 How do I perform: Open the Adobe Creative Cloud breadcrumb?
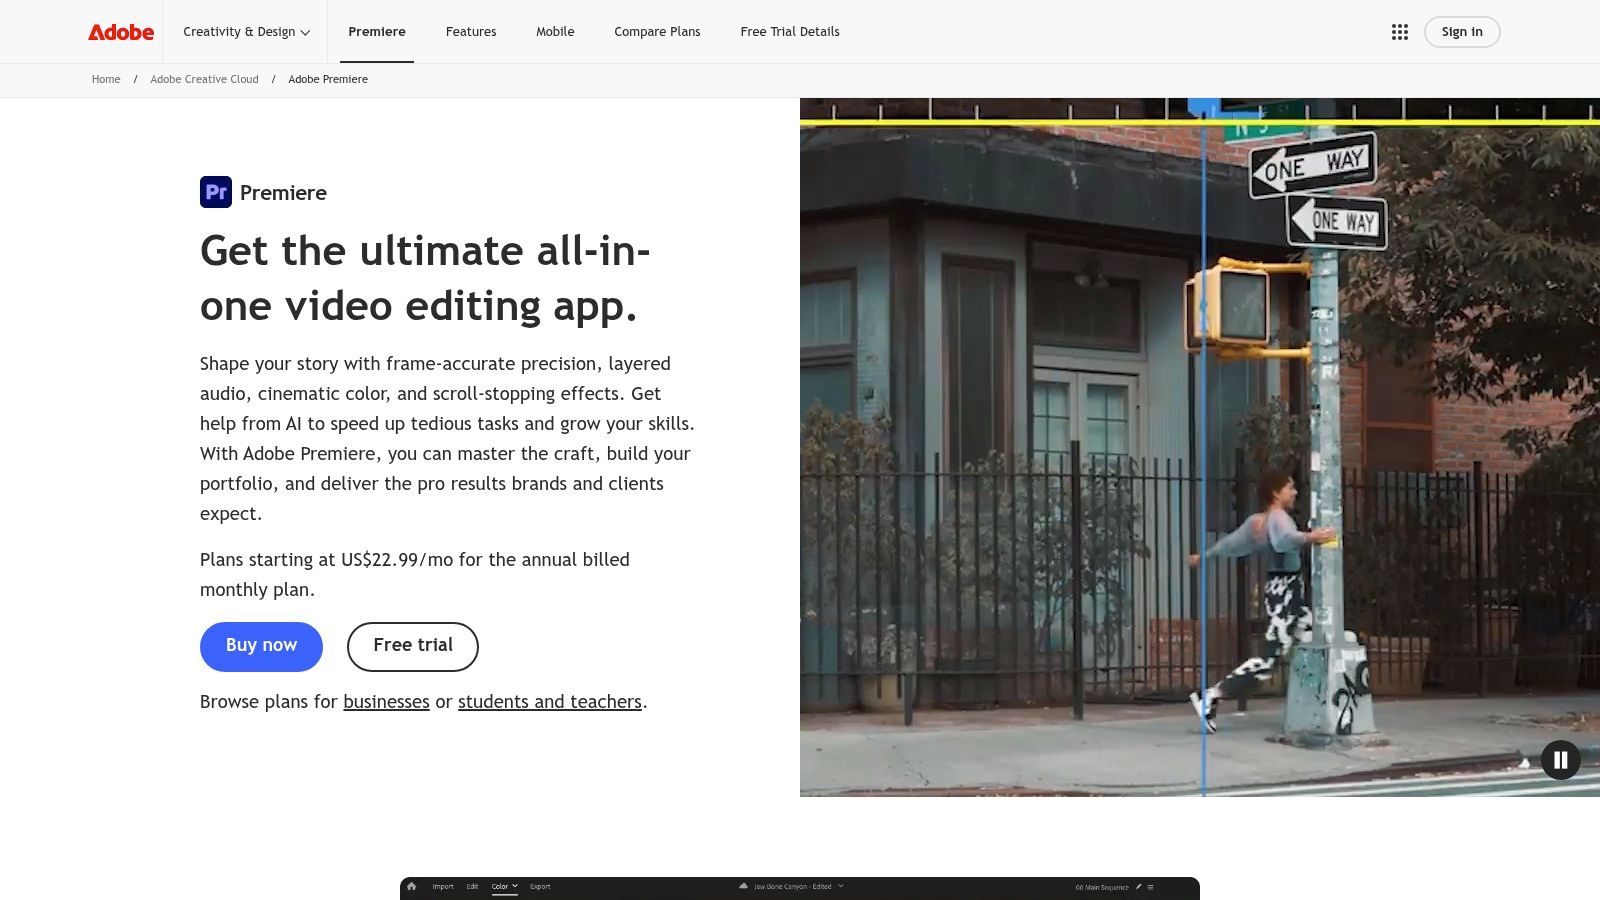[204, 79]
